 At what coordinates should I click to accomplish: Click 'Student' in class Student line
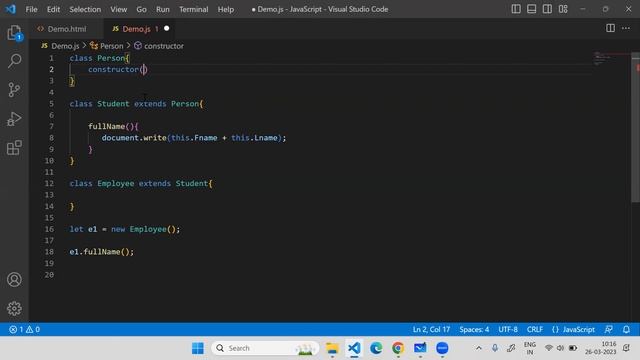[x=113, y=104]
